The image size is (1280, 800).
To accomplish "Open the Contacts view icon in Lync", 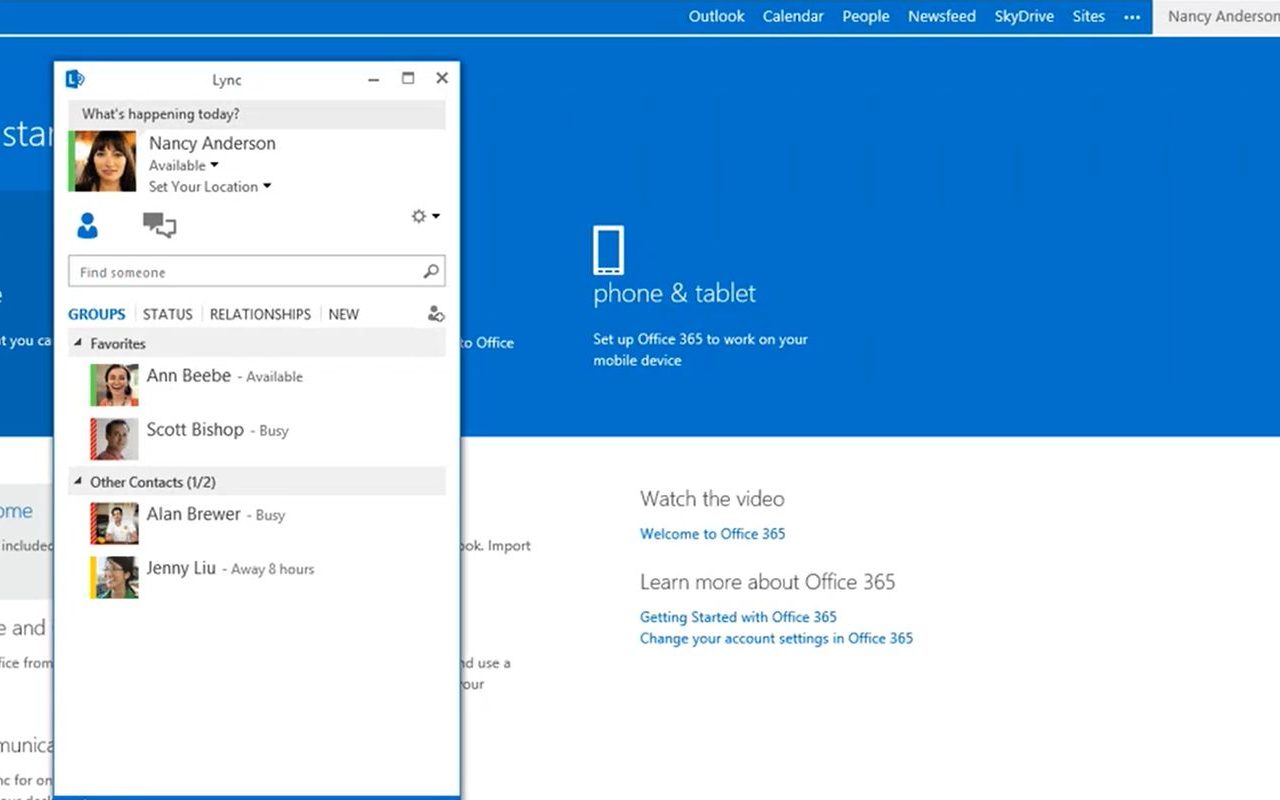I will click(87, 226).
